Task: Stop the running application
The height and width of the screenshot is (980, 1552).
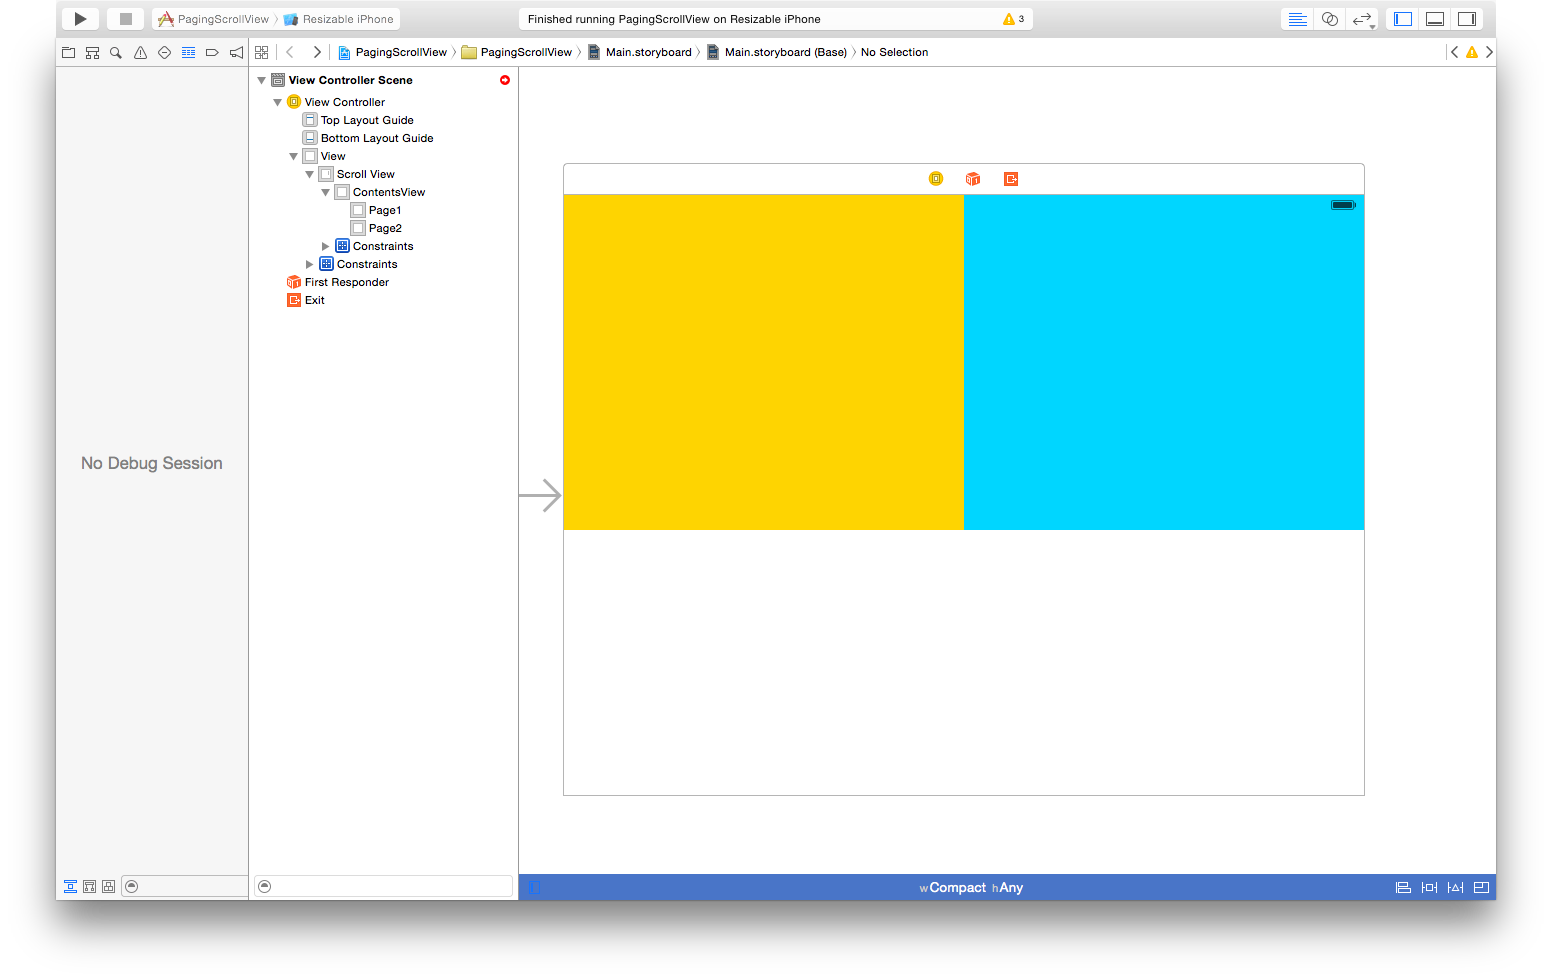Action: pyautogui.click(x=125, y=19)
